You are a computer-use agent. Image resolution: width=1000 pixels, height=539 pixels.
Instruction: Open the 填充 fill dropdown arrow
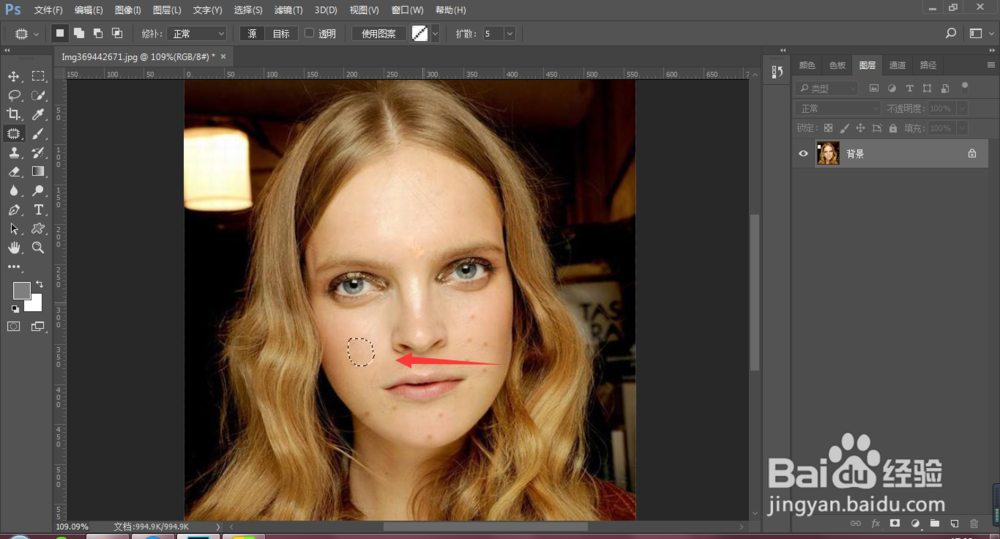[962, 128]
